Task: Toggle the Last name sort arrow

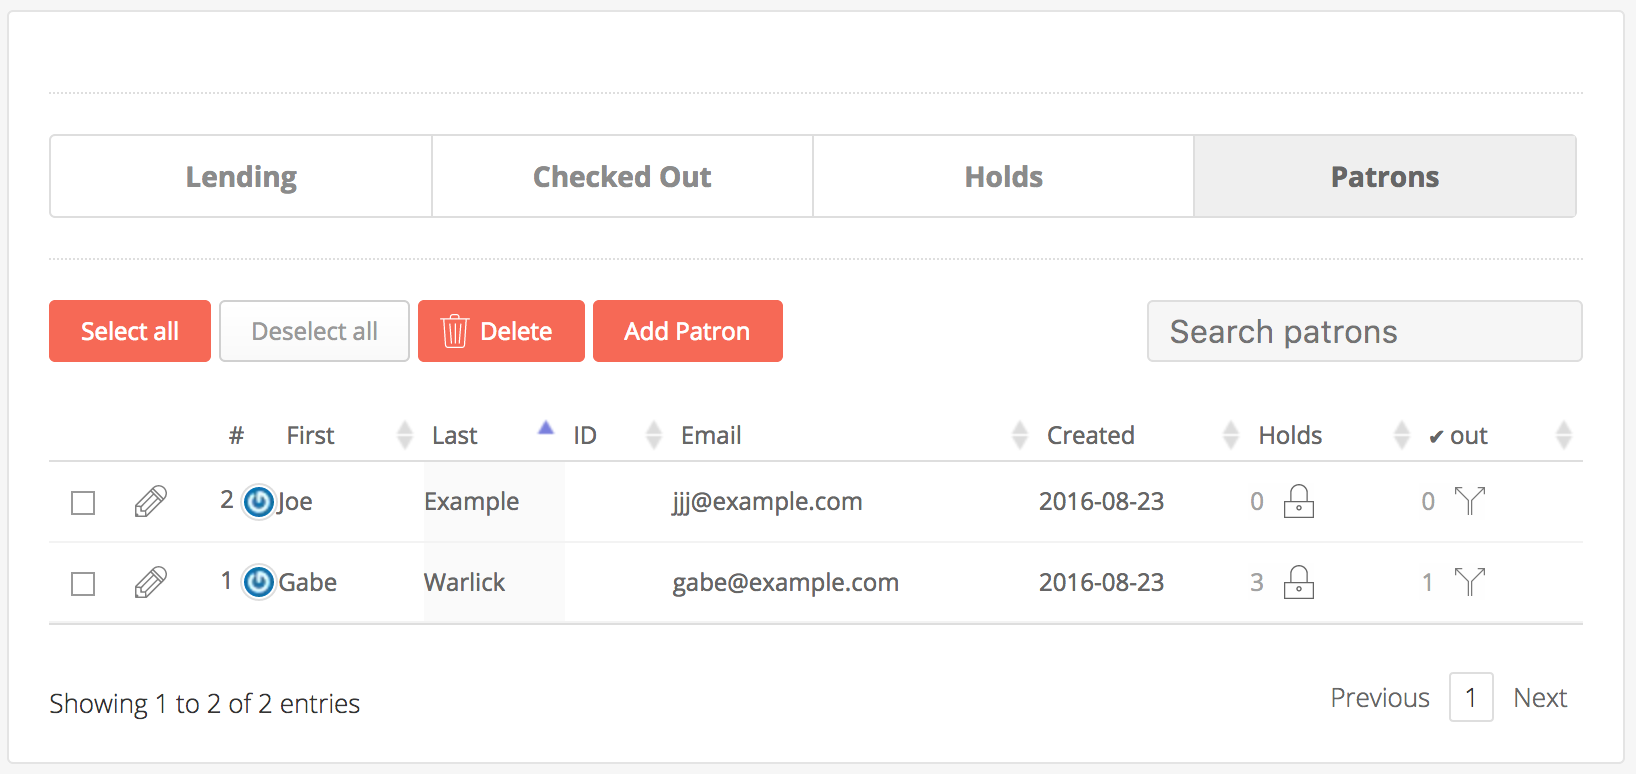Action: tap(545, 429)
